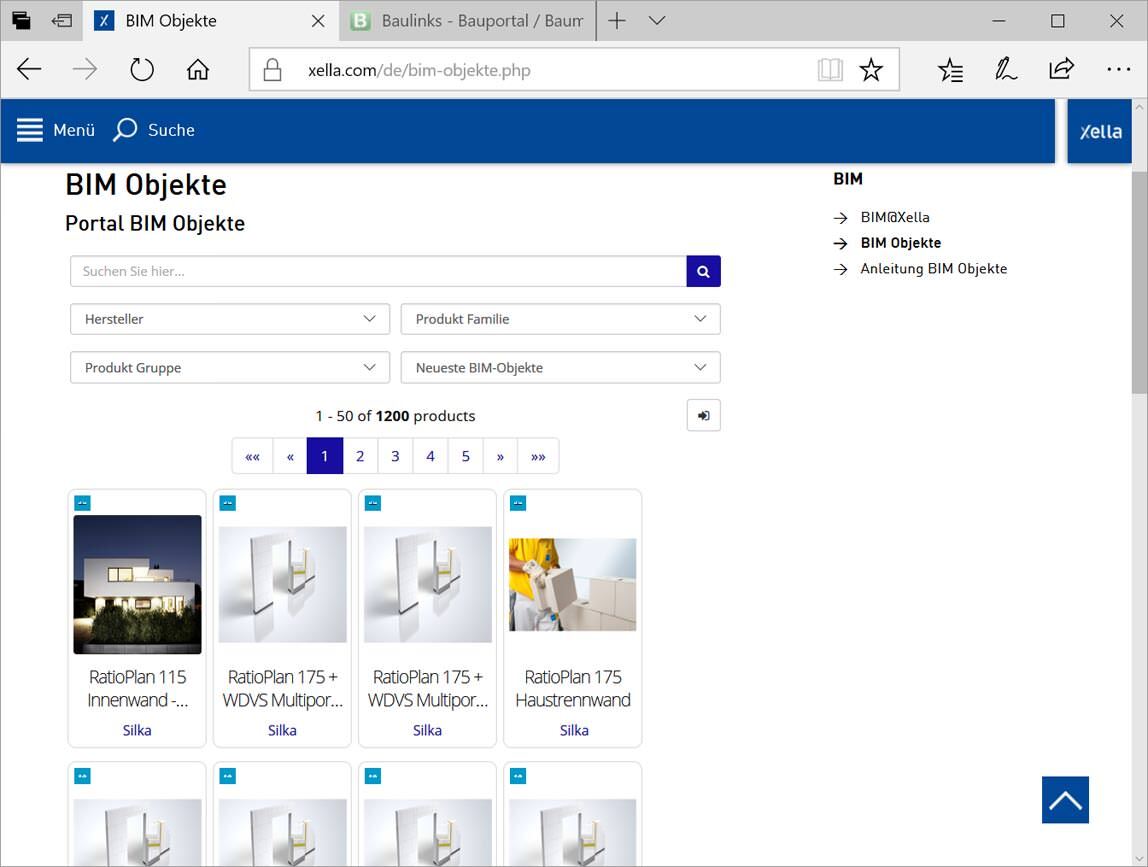This screenshot has width=1148, height=867.
Task: Open new browser tab
Action: pyautogui.click(x=616, y=21)
